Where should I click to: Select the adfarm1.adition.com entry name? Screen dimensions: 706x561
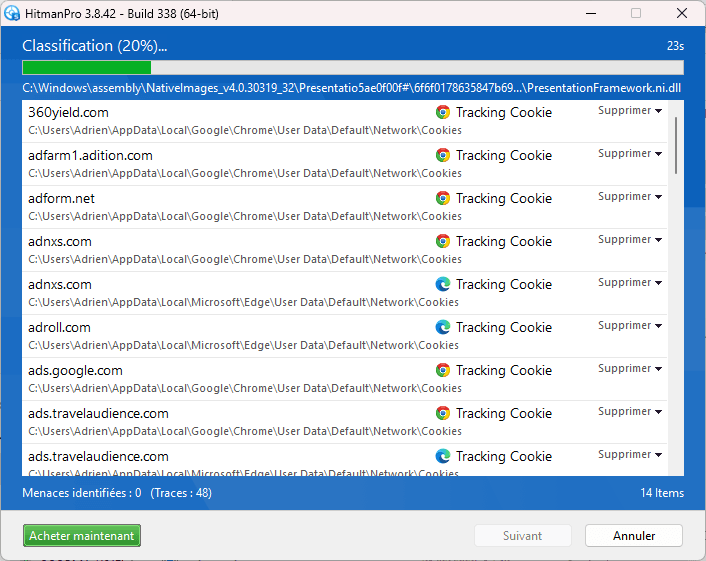tap(90, 155)
